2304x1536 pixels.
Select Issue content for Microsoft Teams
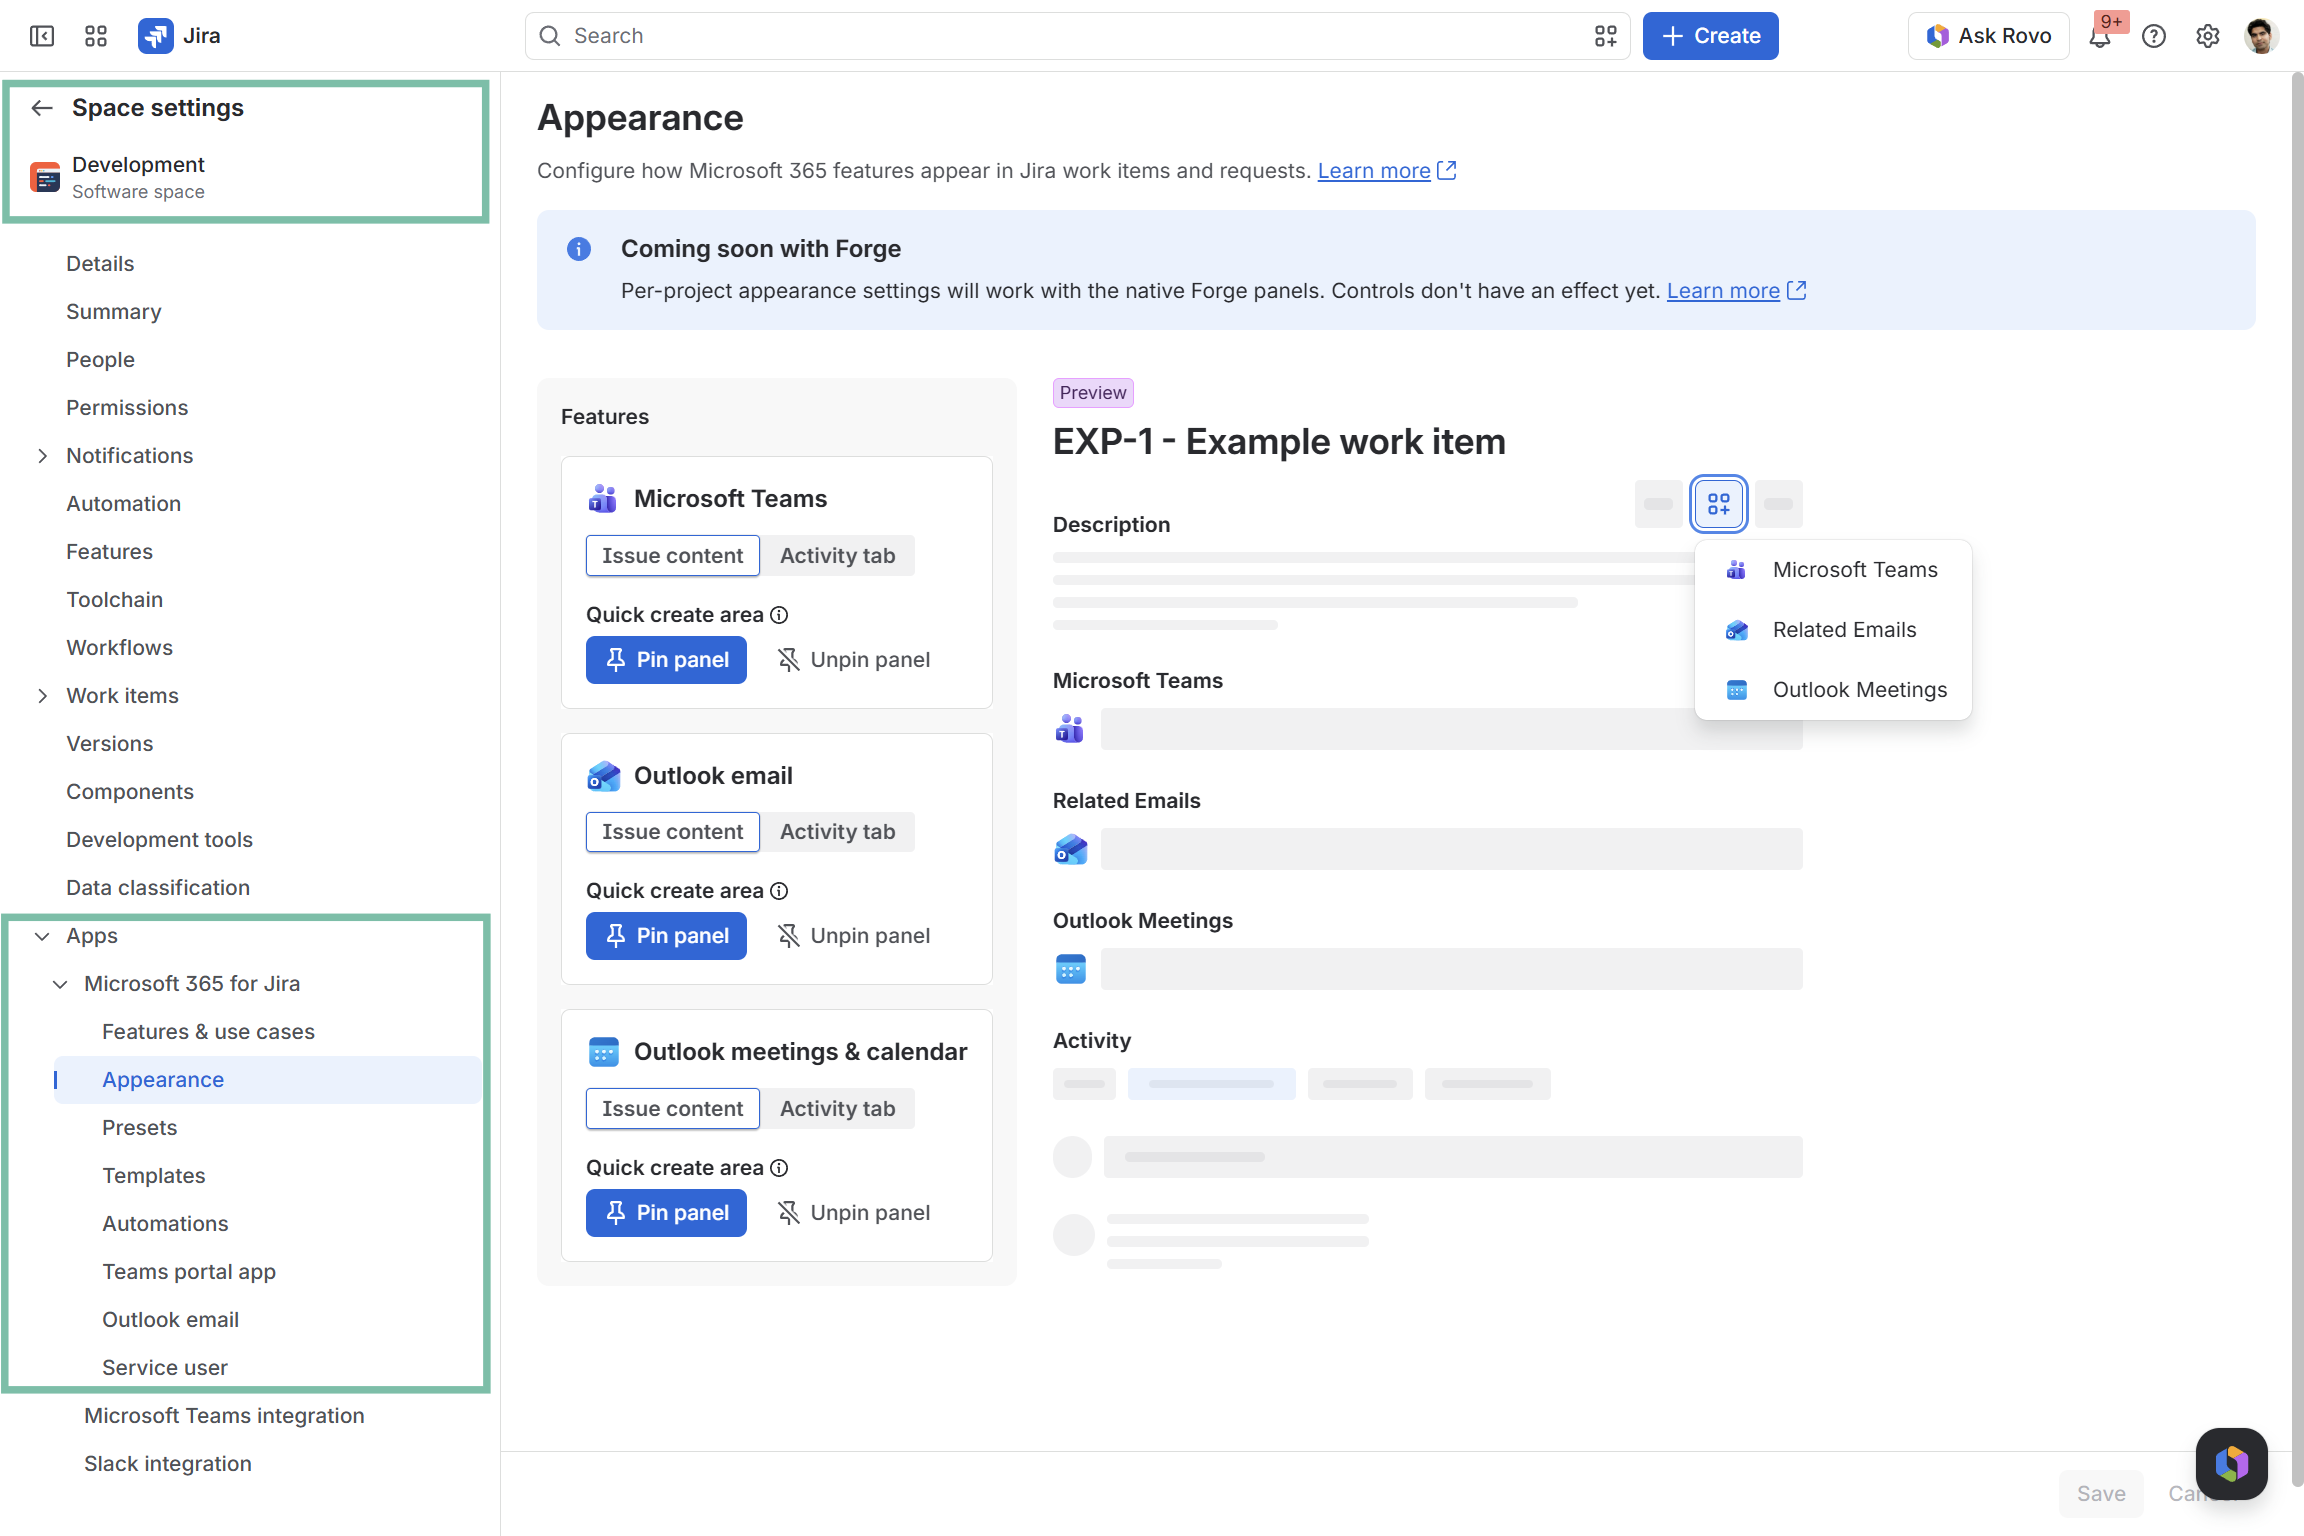click(672, 556)
